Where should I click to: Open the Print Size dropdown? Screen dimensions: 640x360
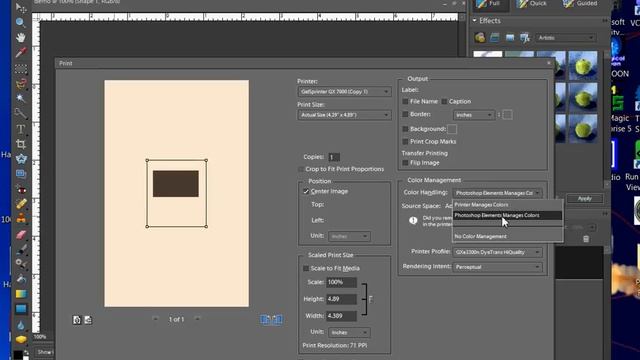344,115
